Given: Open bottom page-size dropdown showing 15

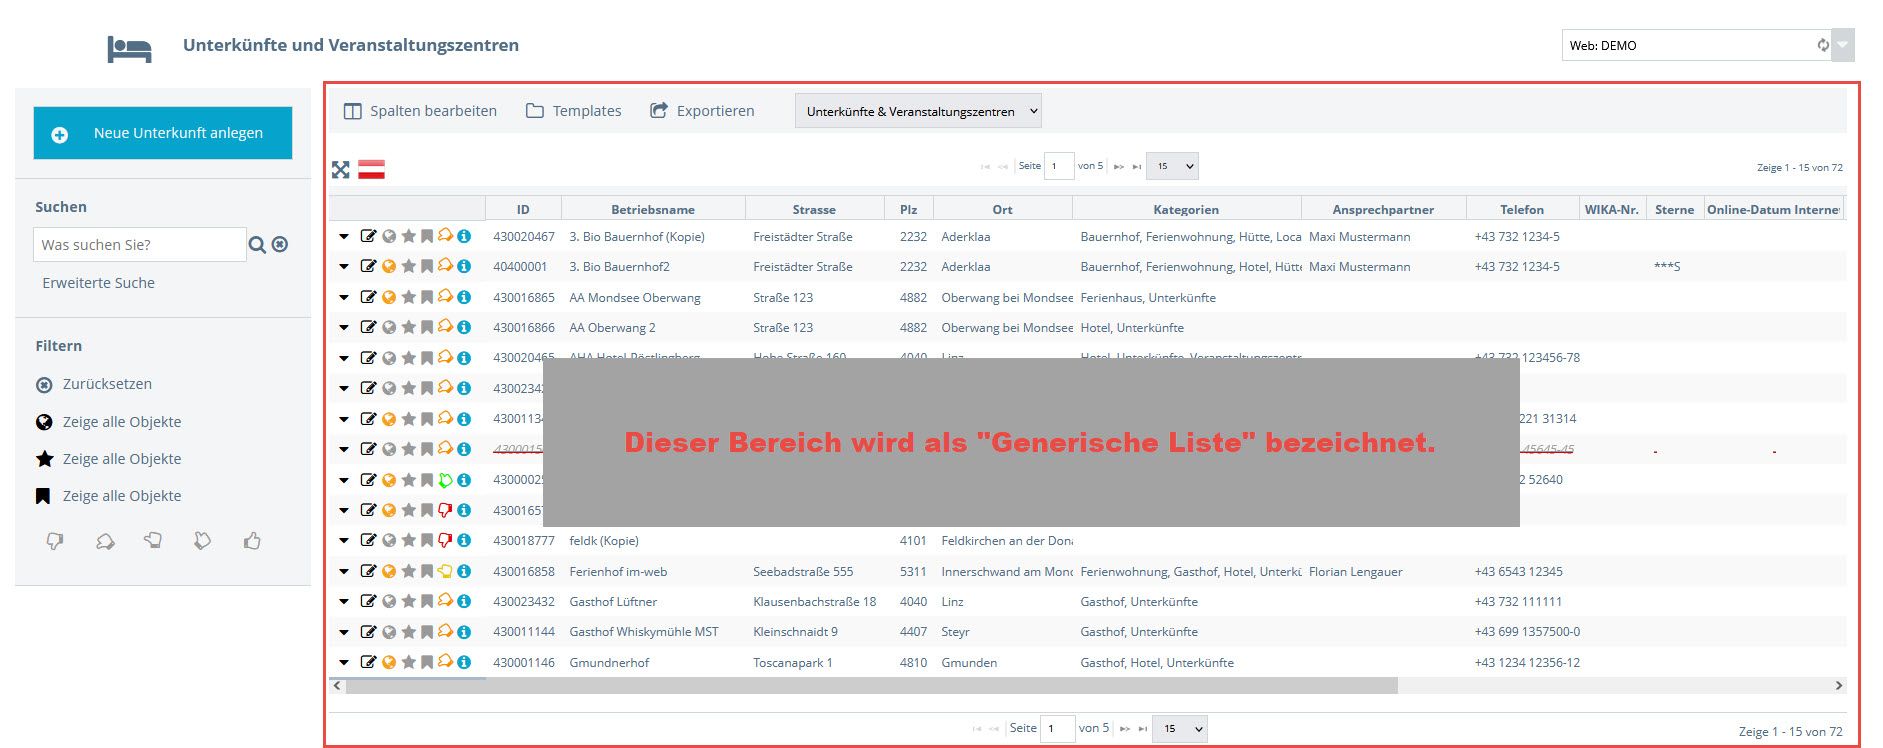Looking at the screenshot, I should coord(1180,729).
